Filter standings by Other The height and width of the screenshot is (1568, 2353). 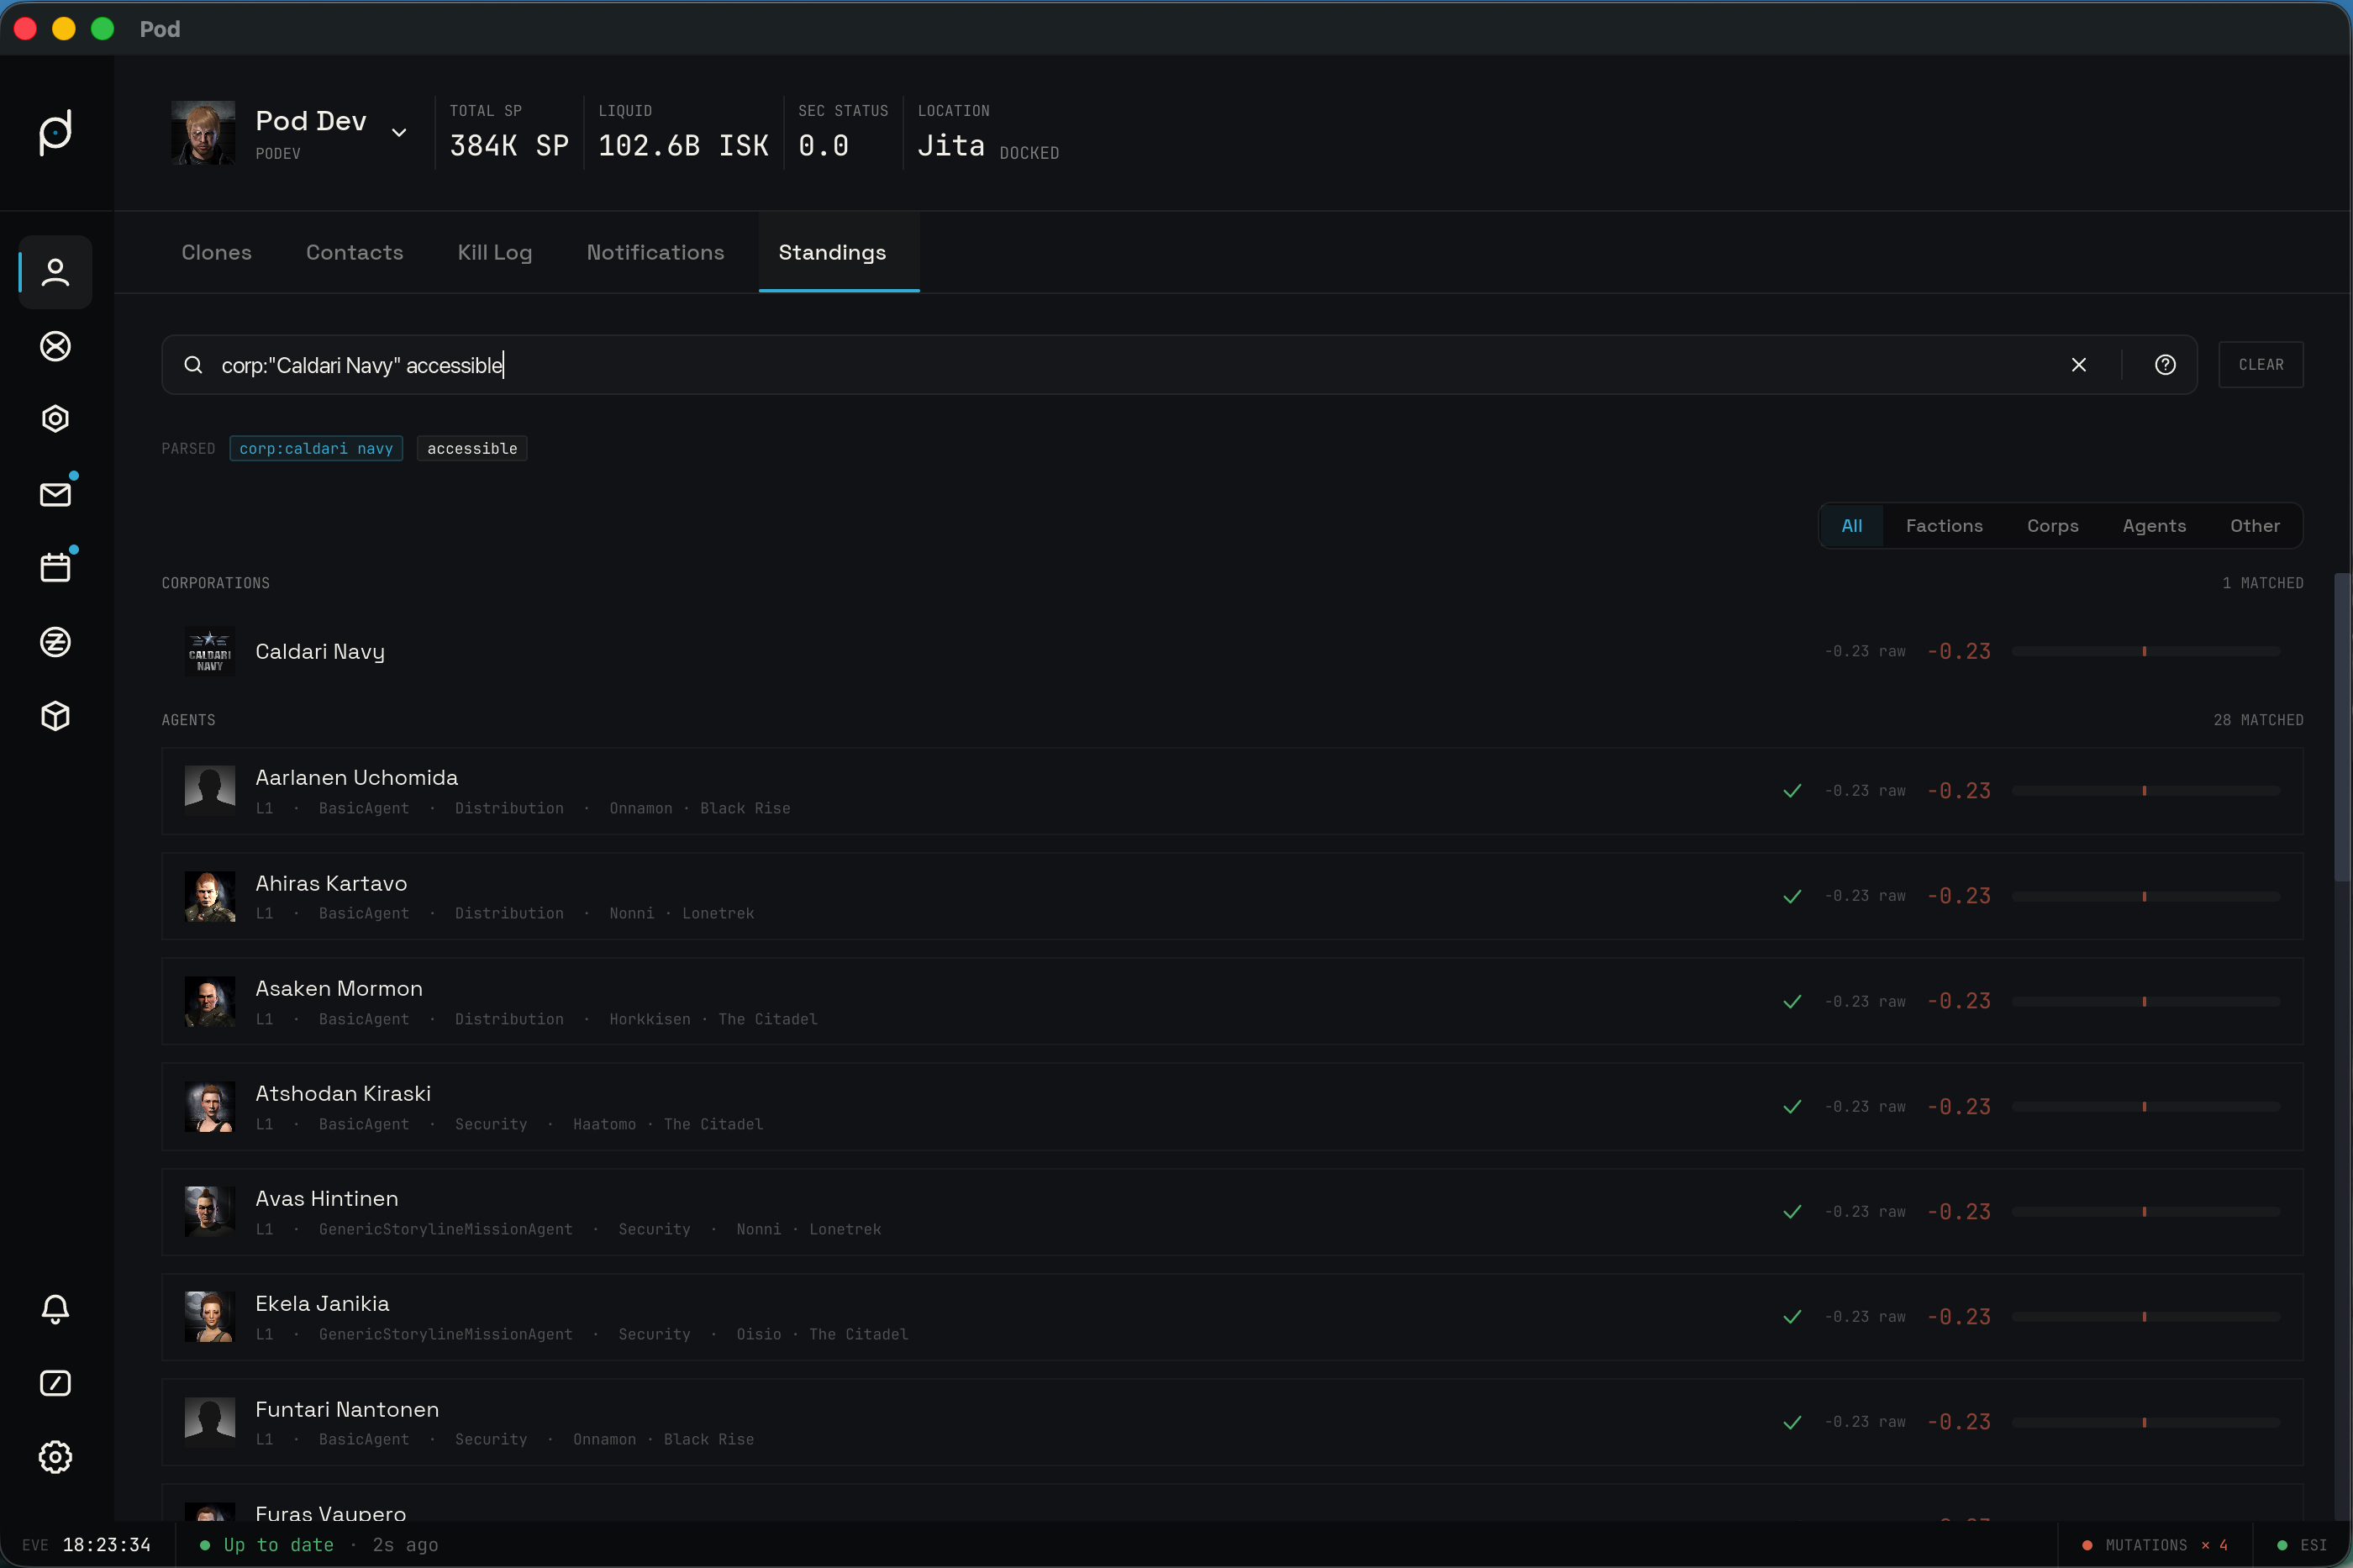2255,526
